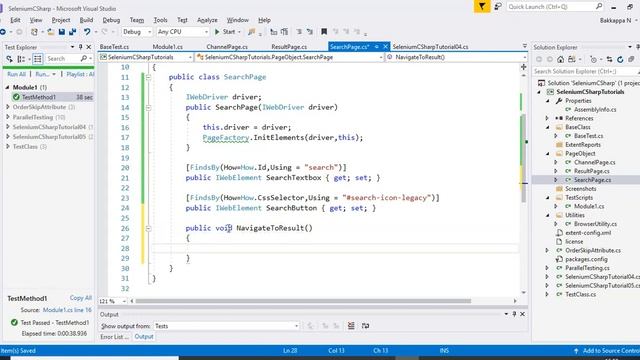640x360 pixels.
Task: Click the Refresh icon in Solution Explorer
Action: tap(620, 60)
